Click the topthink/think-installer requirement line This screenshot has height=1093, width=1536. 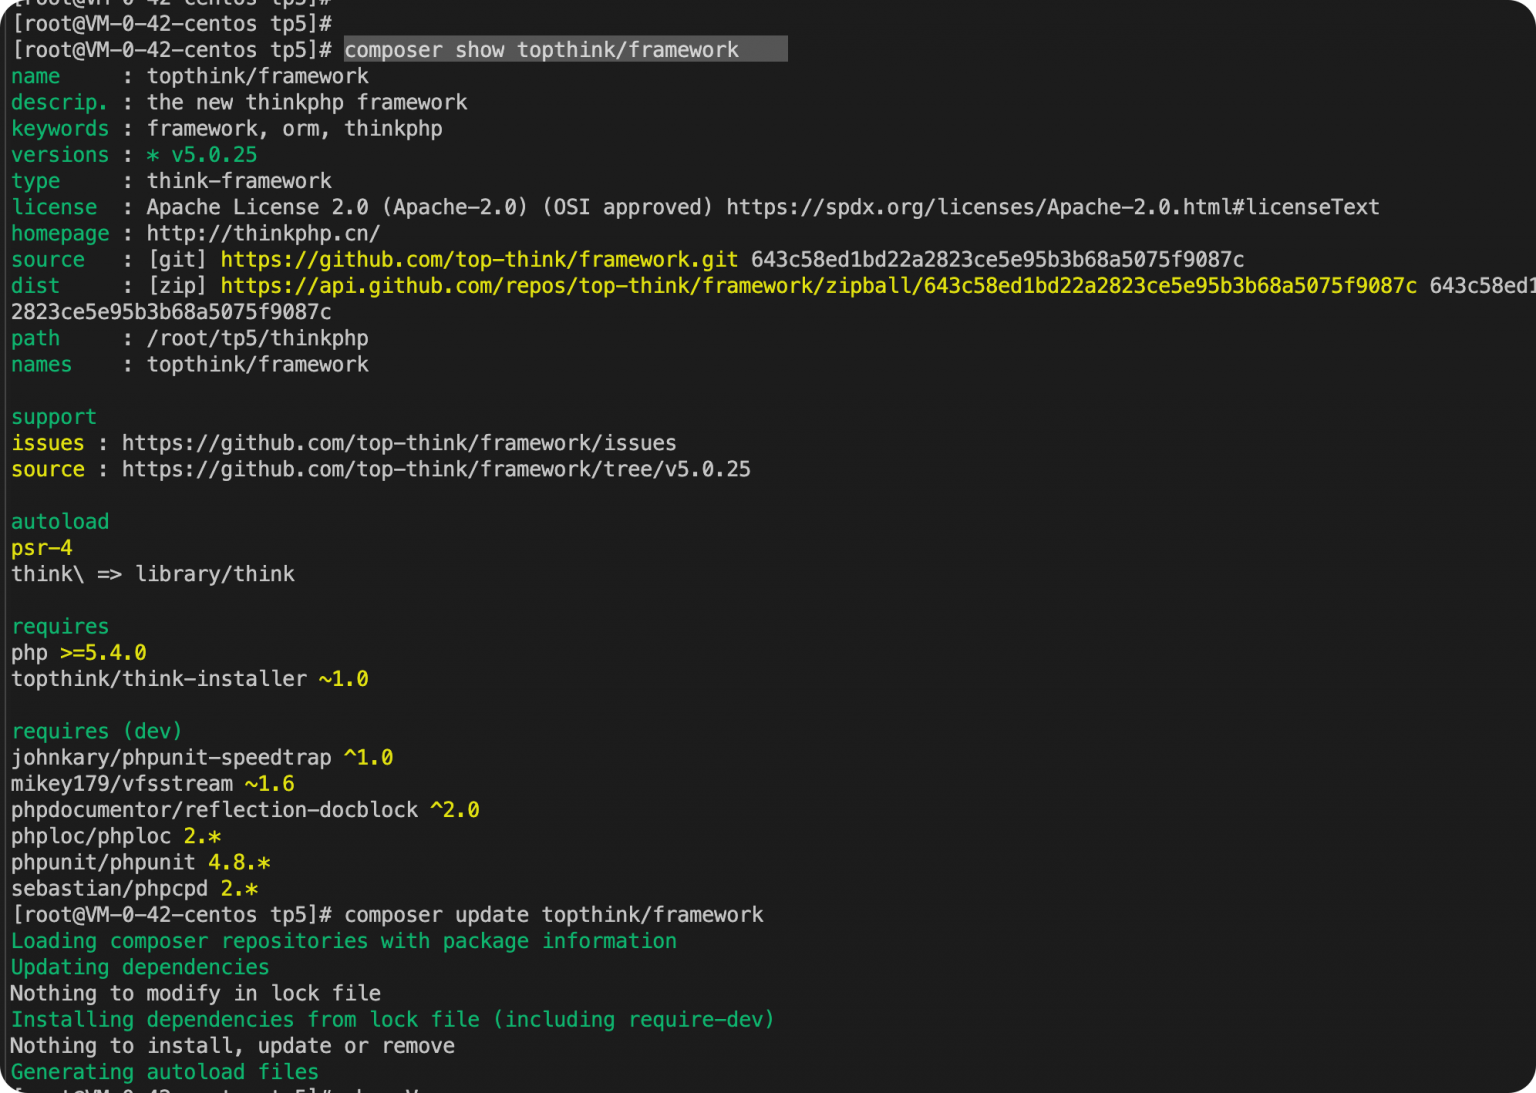(189, 679)
